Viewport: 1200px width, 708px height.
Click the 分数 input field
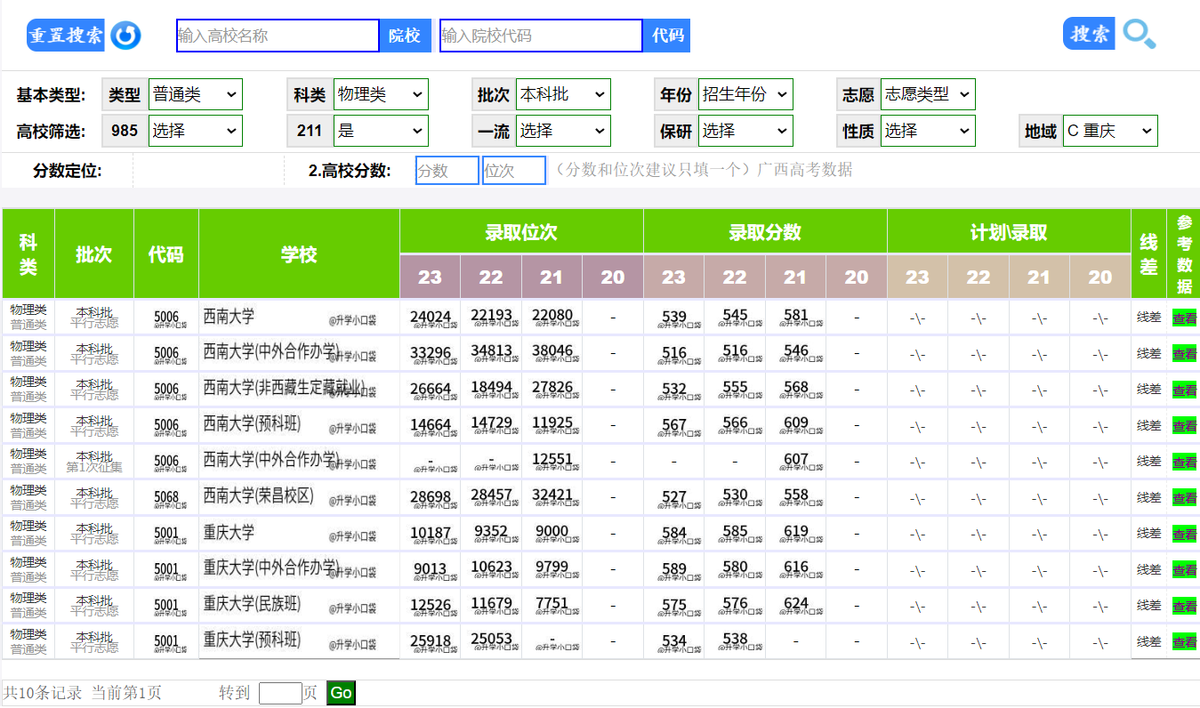[446, 171]
